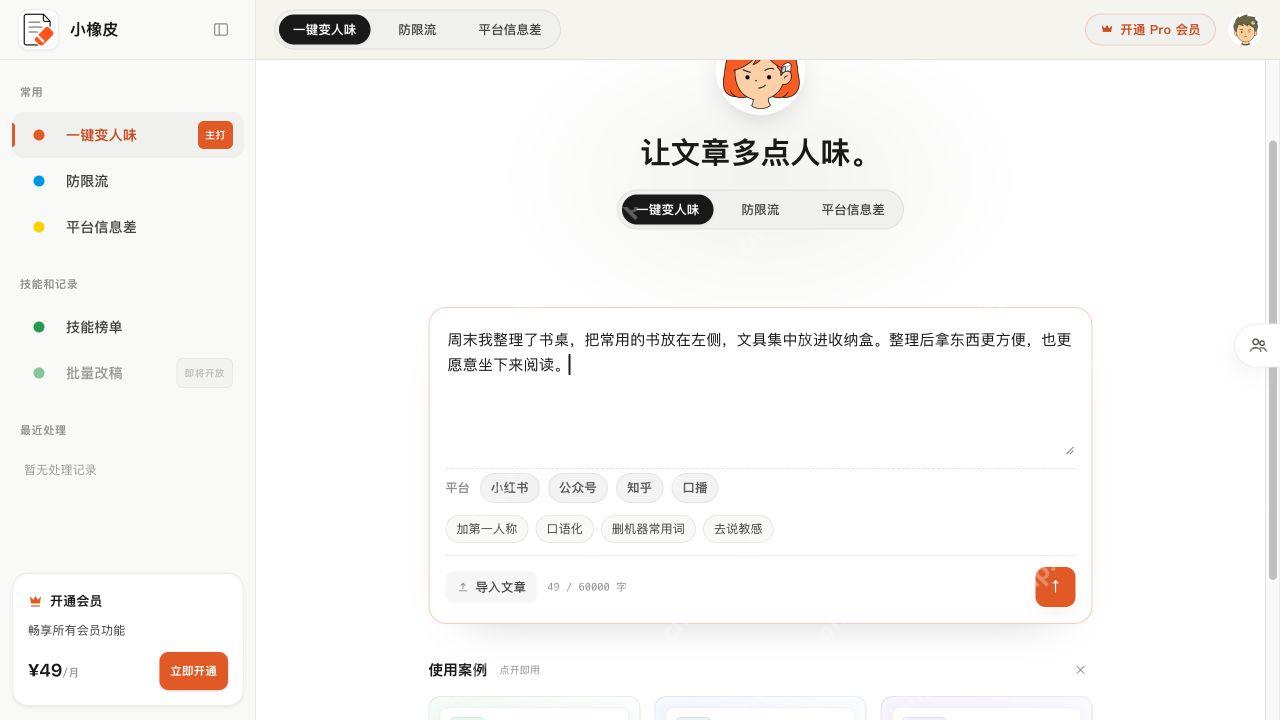The image size is (1280, 720).
Task: Close the 使用案例 section with X
Action: (1080, 670)
